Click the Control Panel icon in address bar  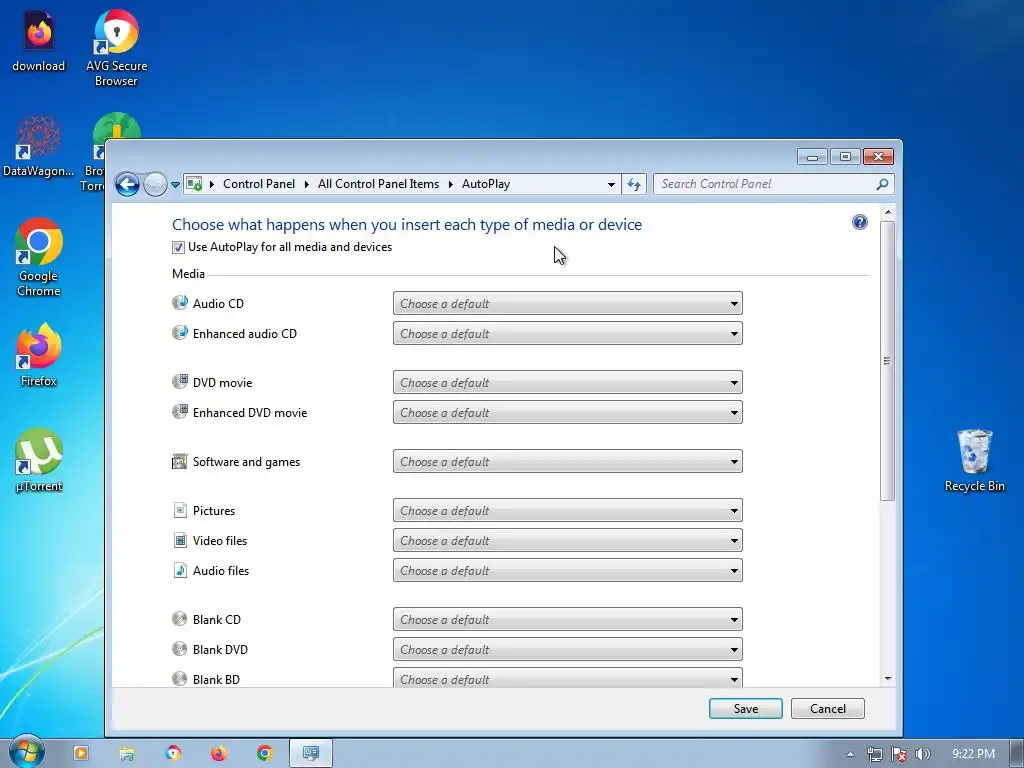coord(195,184)
